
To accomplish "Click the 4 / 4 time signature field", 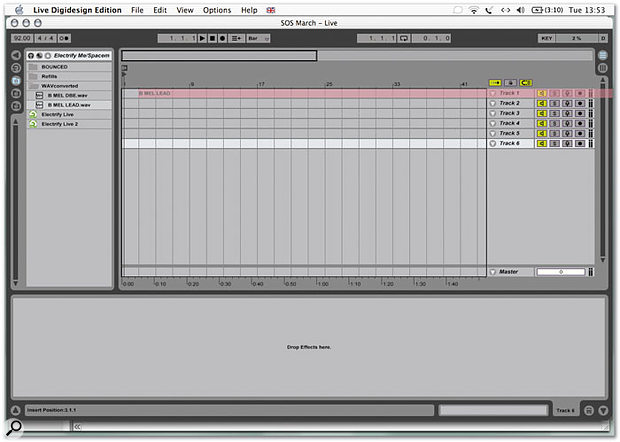I will [x=45, y=38].
